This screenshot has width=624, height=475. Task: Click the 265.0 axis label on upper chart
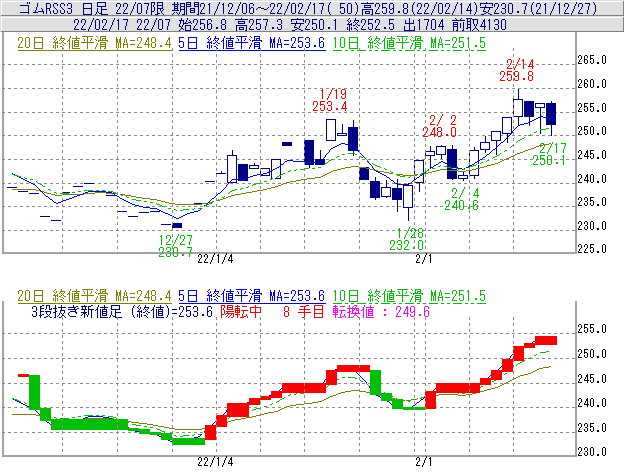592,60
